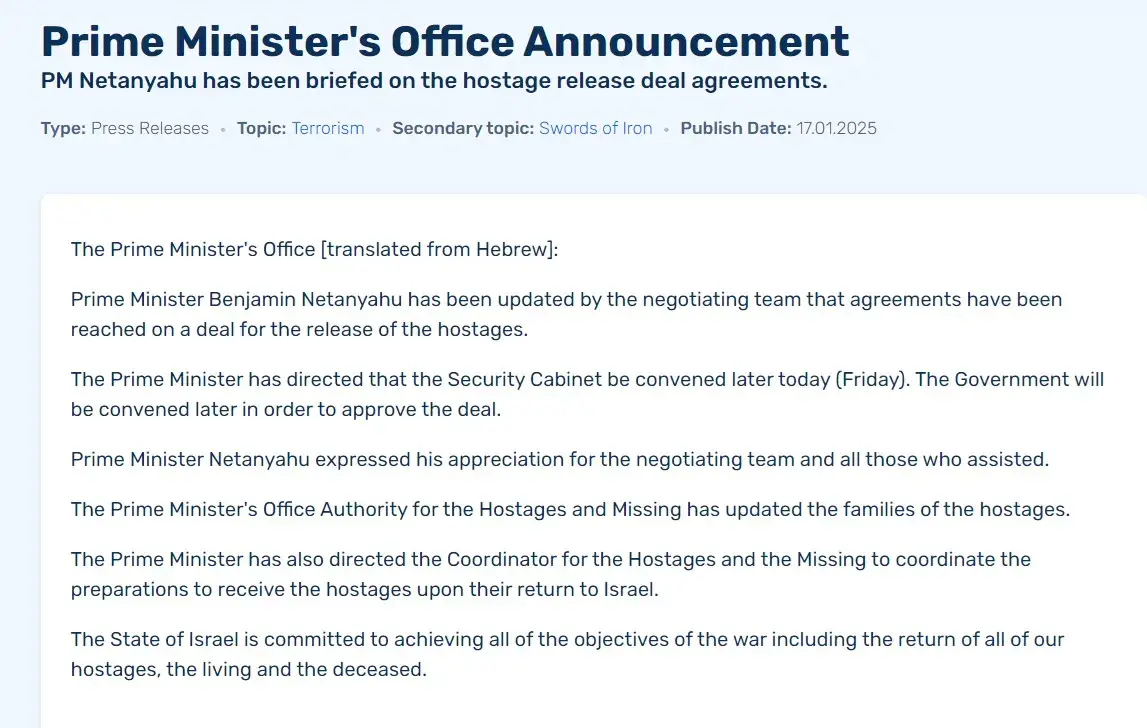Click the Press Releases type value

[x=150, y=128]
